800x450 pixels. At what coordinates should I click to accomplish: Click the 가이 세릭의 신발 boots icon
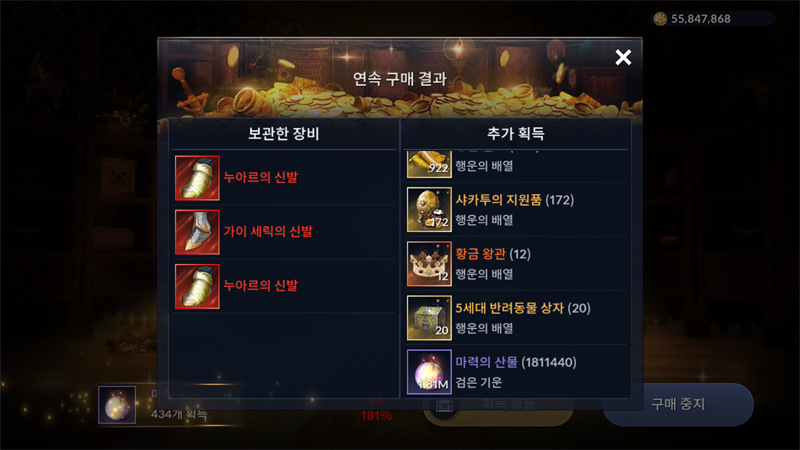(197, 232)
